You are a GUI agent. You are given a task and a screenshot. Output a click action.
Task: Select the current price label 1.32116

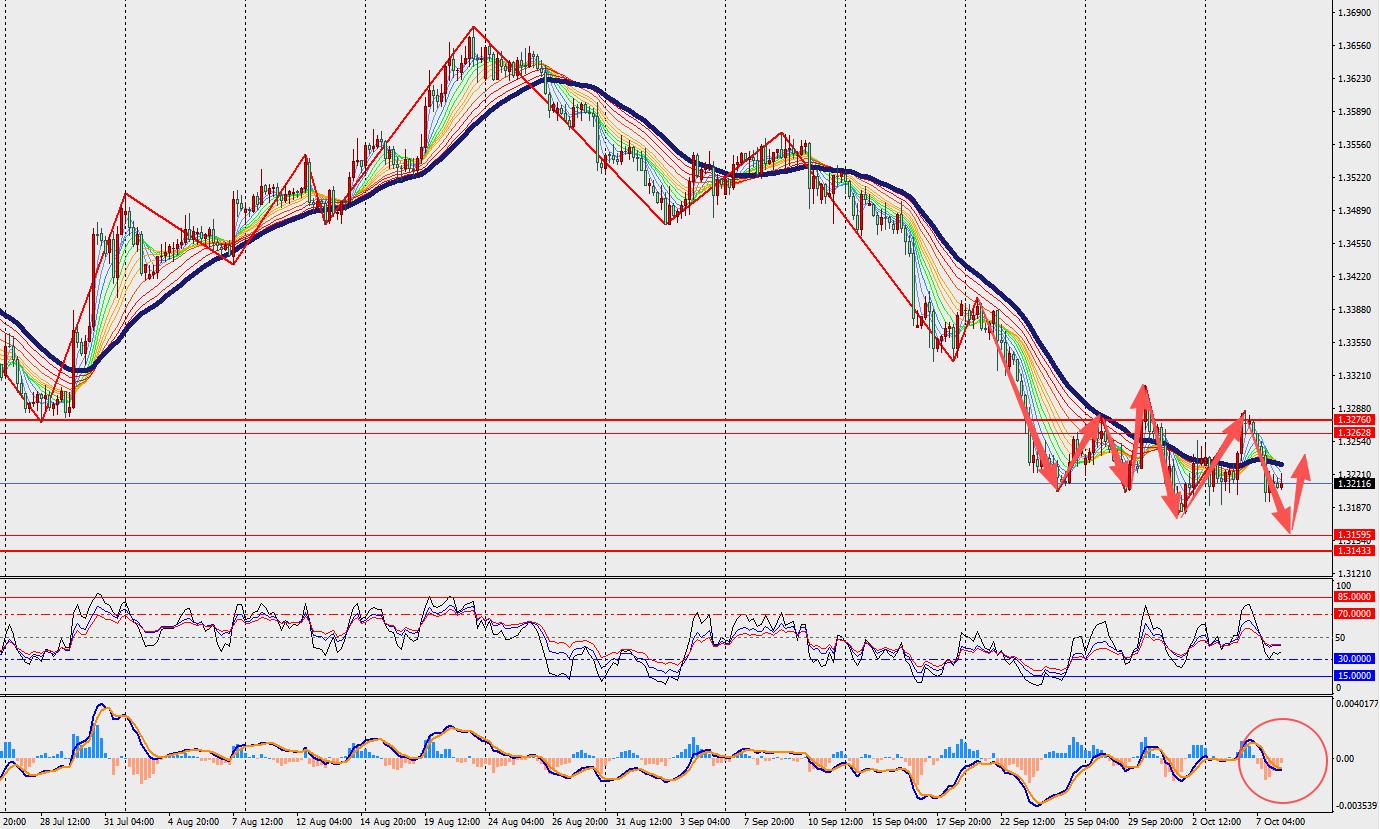coord(1354,484)
